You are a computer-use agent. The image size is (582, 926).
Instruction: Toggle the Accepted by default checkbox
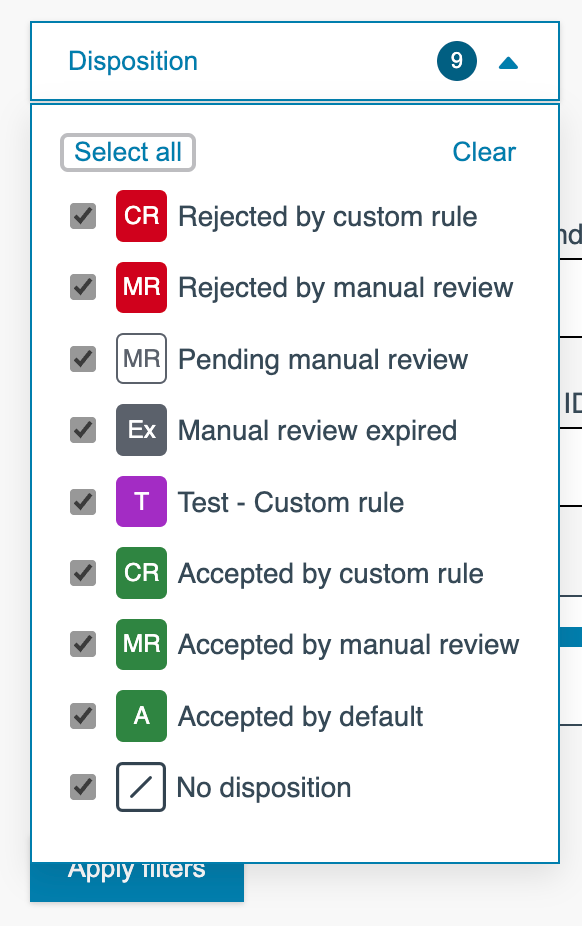pos(83,716)
